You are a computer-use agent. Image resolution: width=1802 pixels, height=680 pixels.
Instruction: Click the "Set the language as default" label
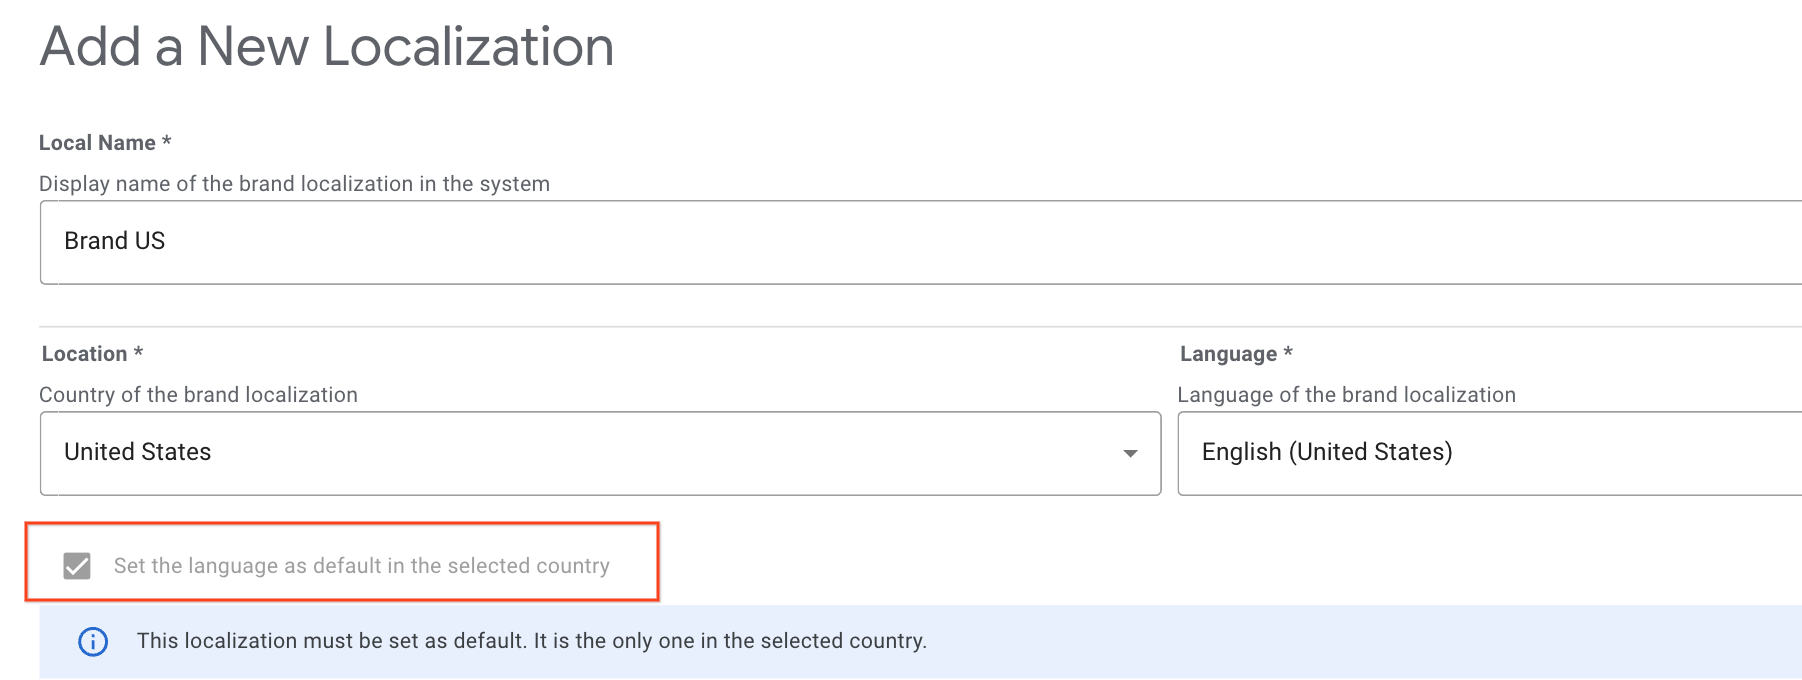tap(361, 566)
